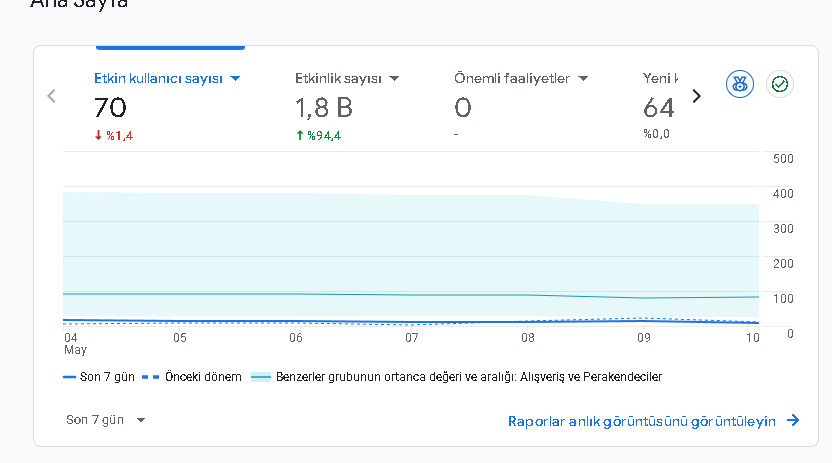Click the 64 new users value
The height and width of the screenshot is (463, 832).
[658, 108]
